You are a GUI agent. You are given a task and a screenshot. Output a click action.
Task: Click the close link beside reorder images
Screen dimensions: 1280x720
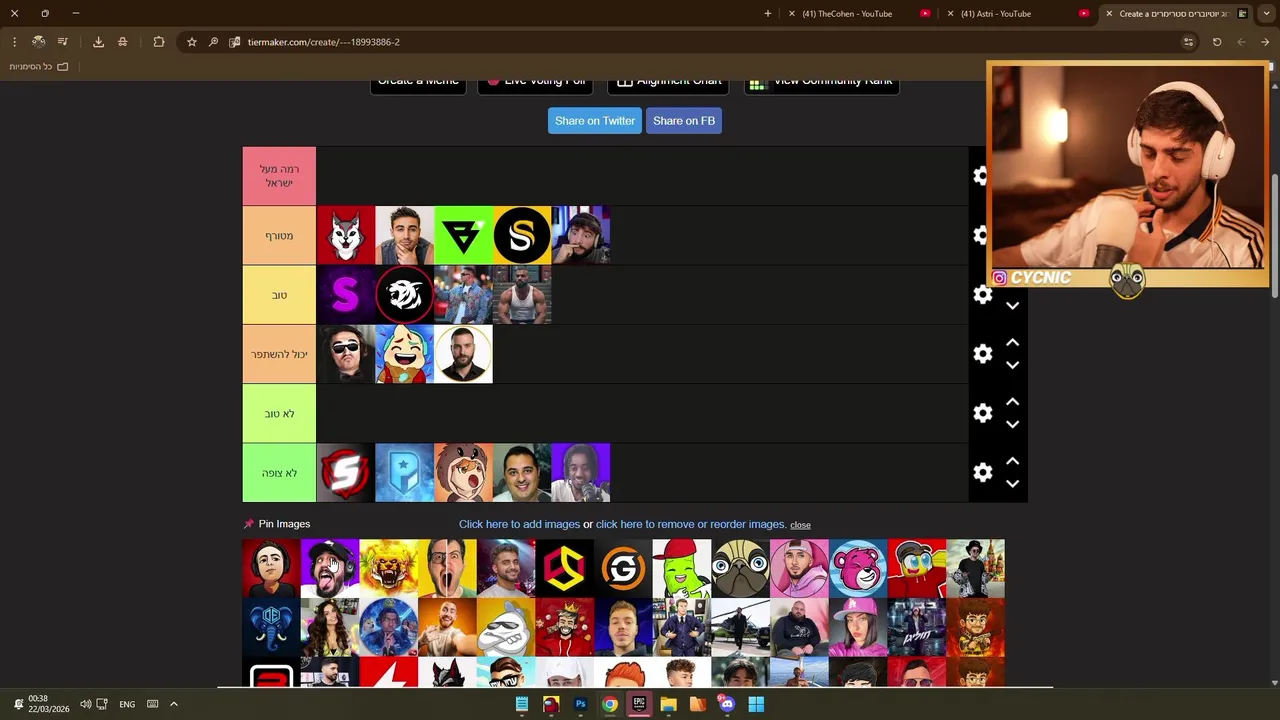pyautogui.click(x=800, y=525)
